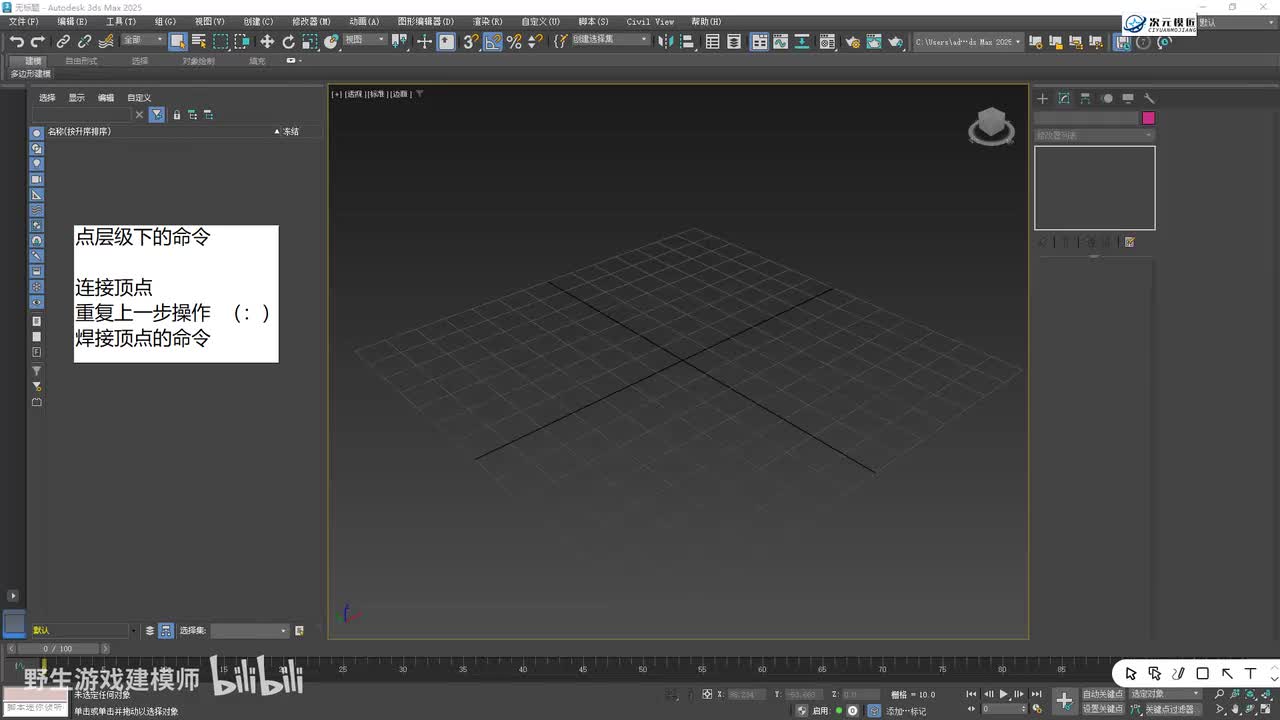
Task: Click the 名称(按升序排序) column header
Action: coord(80,131)
